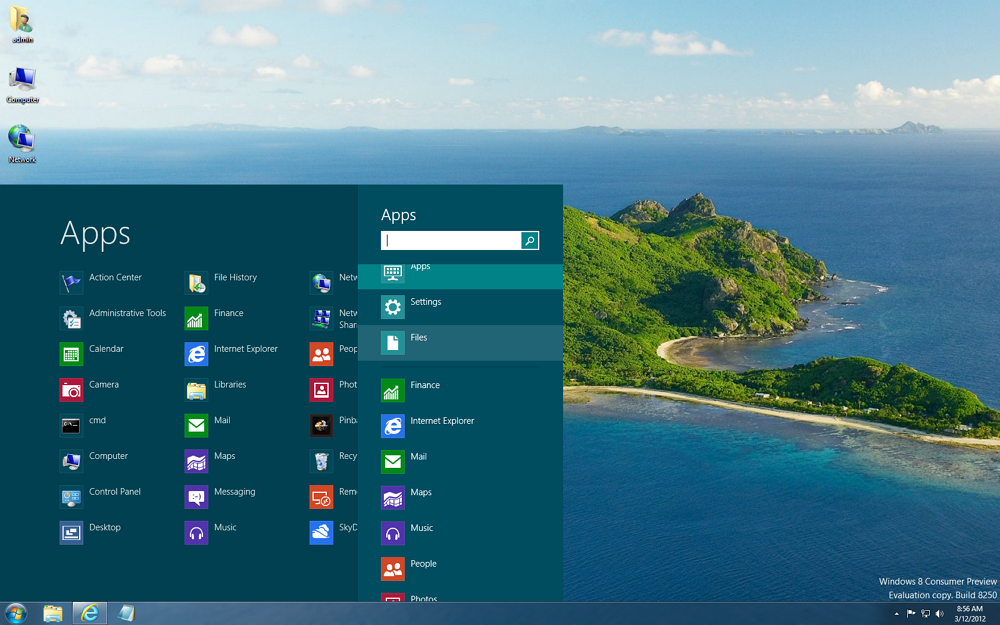Click inside the search input box
This screenshot has width=1000, height=625.
pyautogui.click(x=450, y=240)
